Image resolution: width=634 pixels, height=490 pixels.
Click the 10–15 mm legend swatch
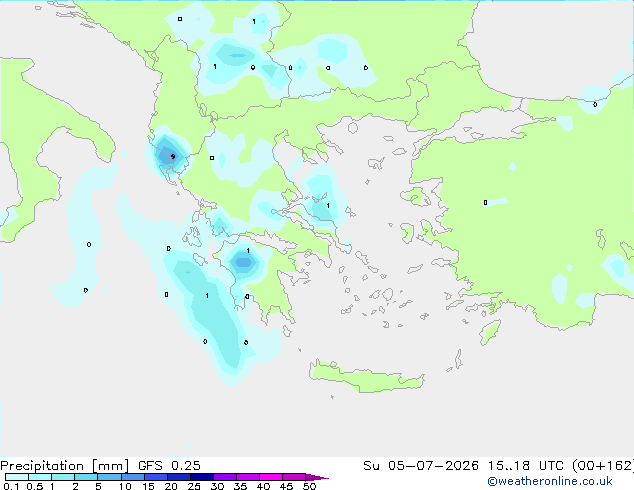(x=132, y=477)
